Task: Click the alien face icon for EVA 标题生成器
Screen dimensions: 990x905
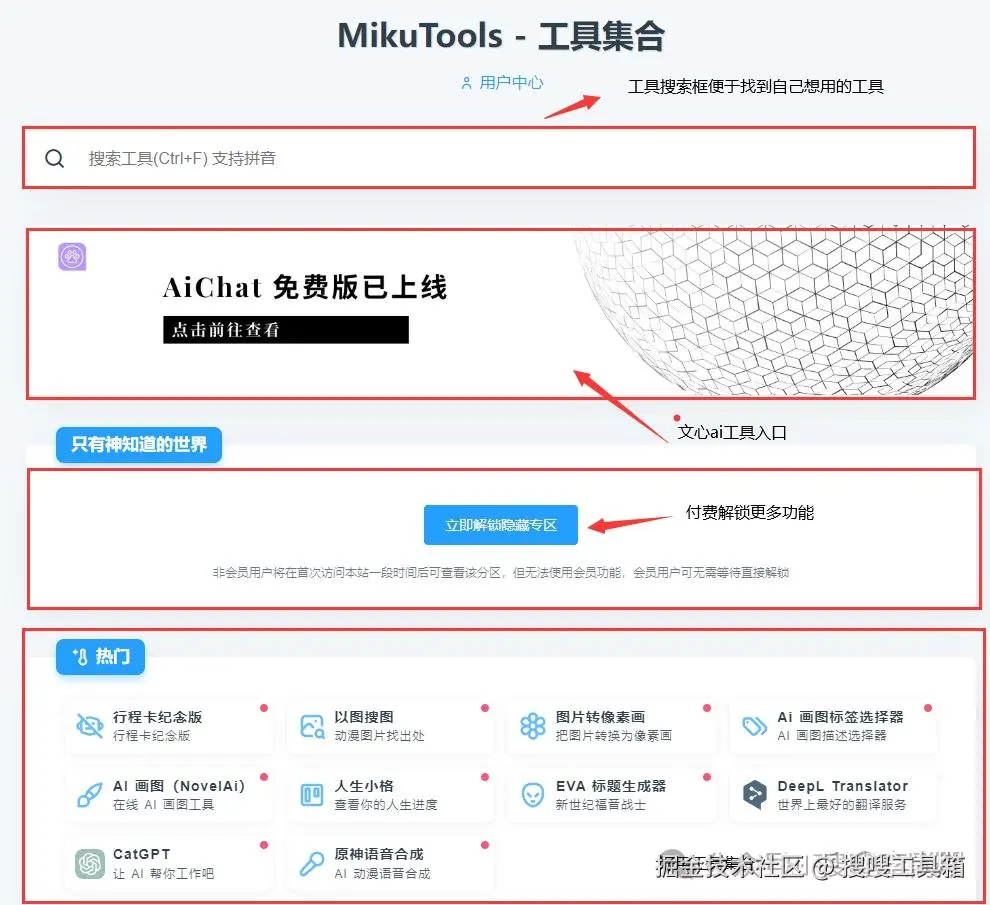Action: [x=533, y=795]
